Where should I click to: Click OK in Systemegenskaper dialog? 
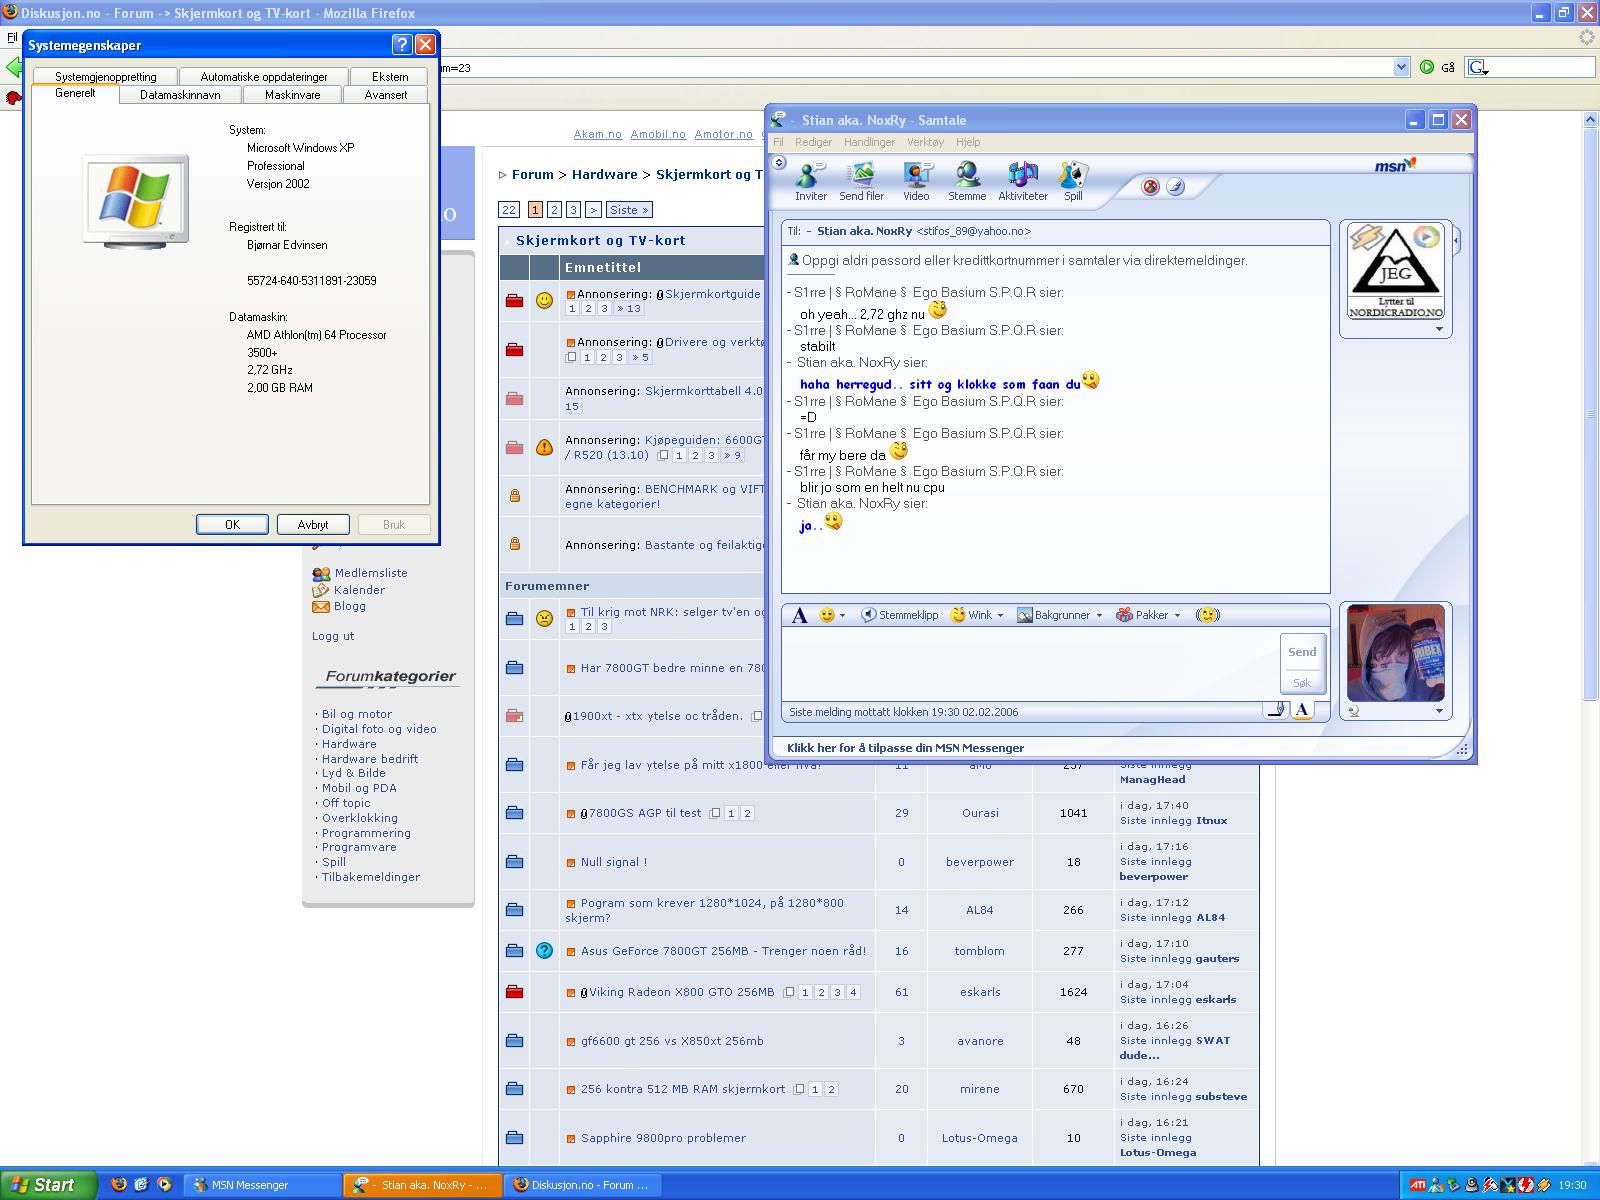pyautogui.click(x=232, y=524)
